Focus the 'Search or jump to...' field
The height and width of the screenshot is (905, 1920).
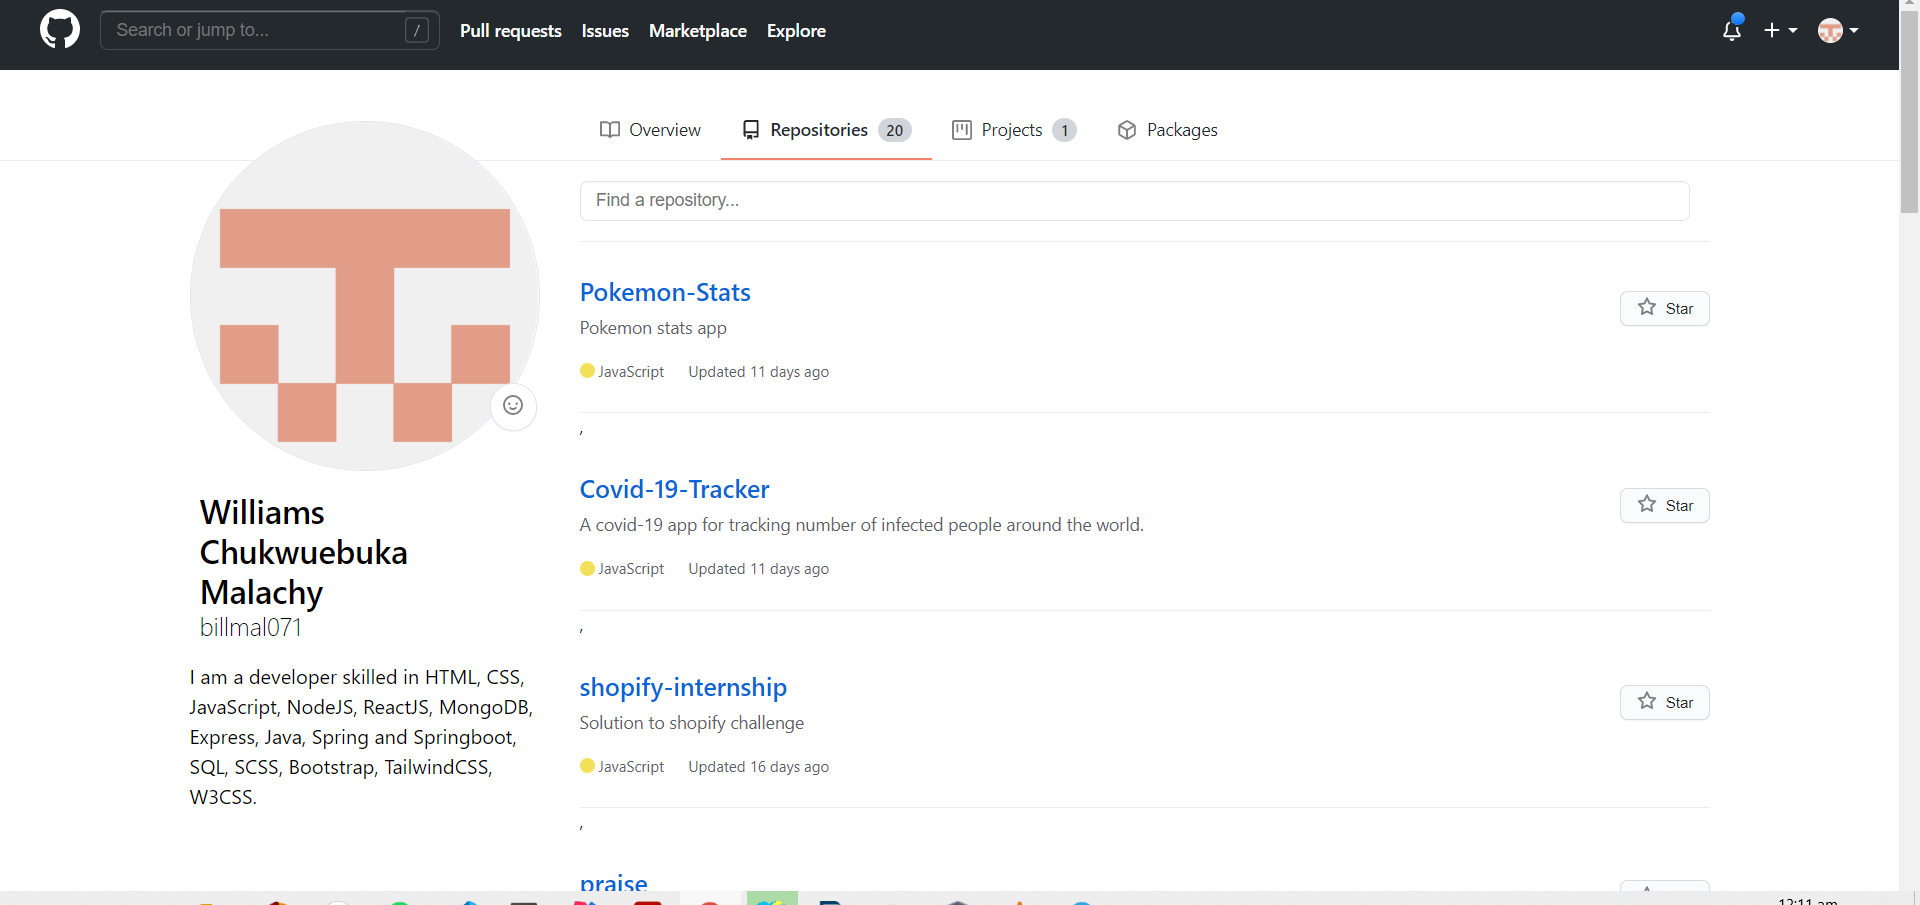(x=270, y=30)
